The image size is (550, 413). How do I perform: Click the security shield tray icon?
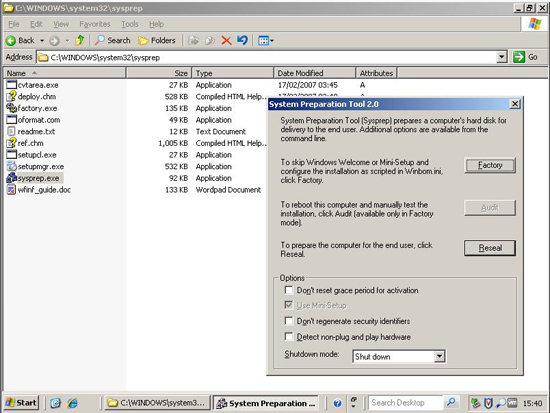tap(488, 403)
